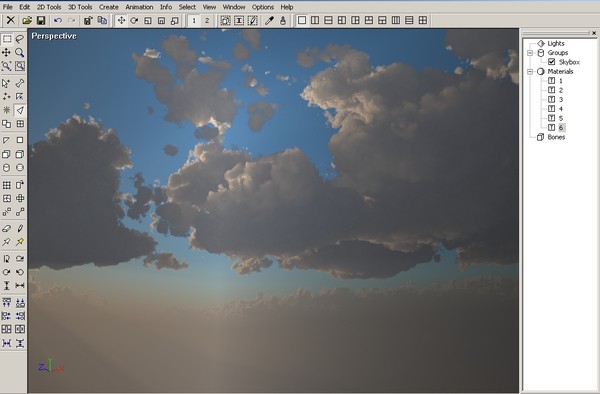Screen dimensions: 600x394
Task: Open the Options menu
Action: (x=262, y=7)
